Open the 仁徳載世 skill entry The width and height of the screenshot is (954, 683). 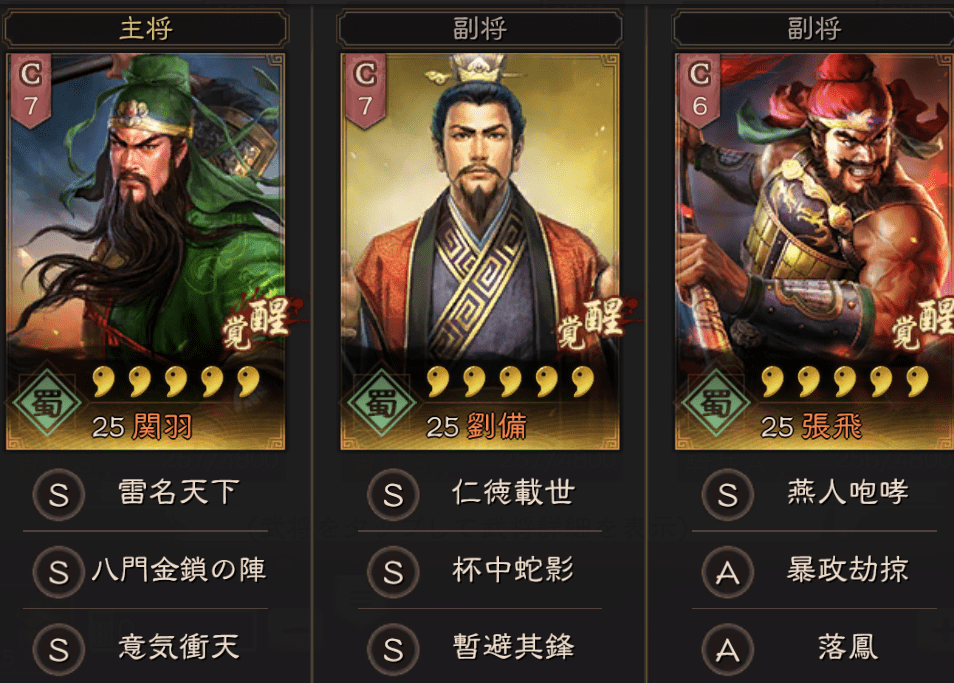click(514, 492)
